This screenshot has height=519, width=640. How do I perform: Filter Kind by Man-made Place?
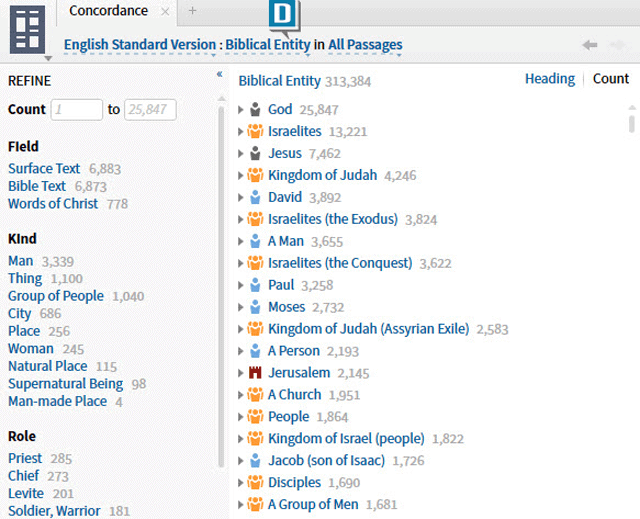tap(58, 401)
